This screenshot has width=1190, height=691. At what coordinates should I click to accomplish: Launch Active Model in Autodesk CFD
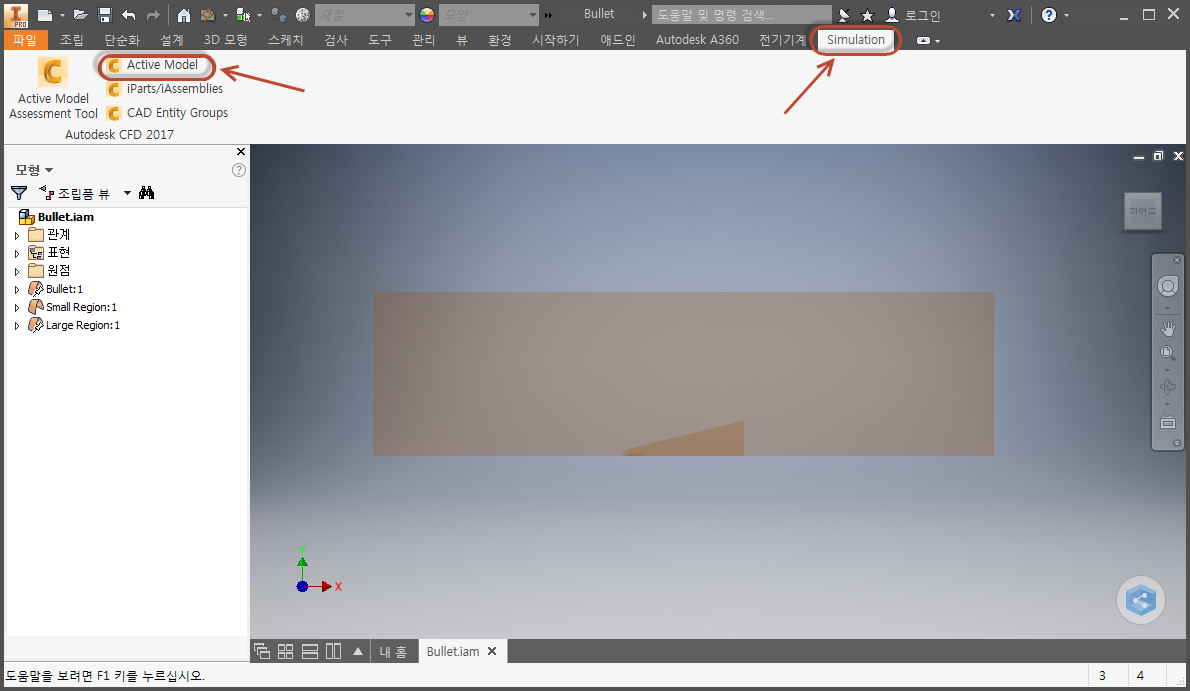[156, 65]
